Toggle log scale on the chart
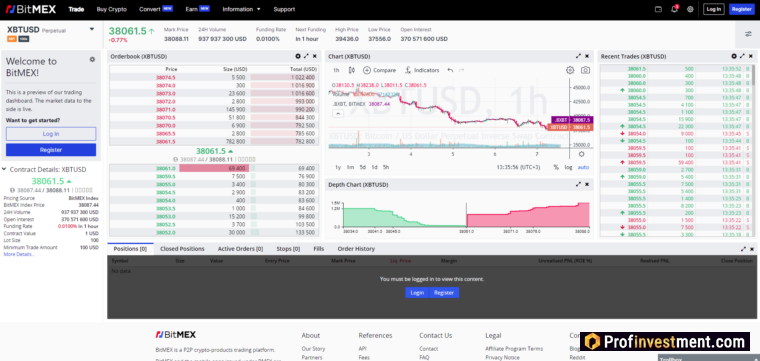Viewport: 760px width, 361px height. [568, 167]
